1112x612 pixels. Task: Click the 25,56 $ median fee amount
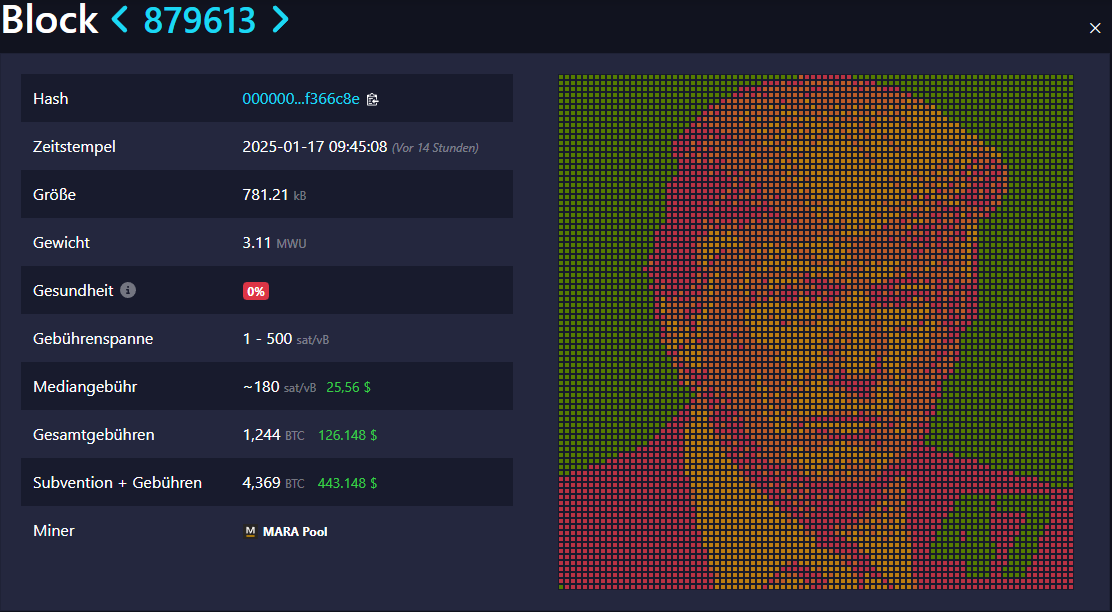click(x=348, y=387)
